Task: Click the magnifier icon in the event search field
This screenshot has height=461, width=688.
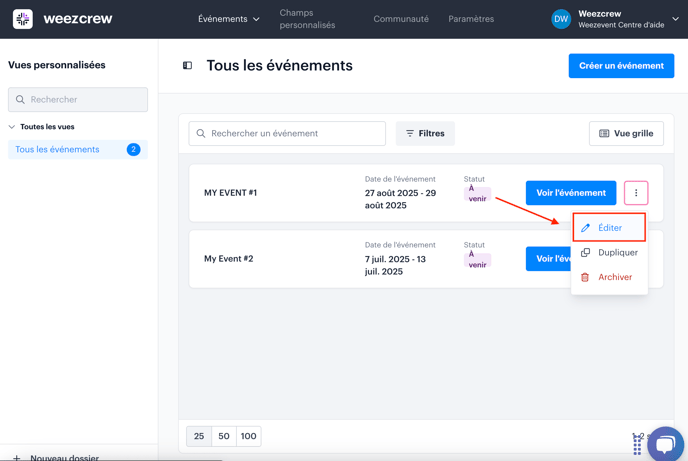Action: (201, 133)
